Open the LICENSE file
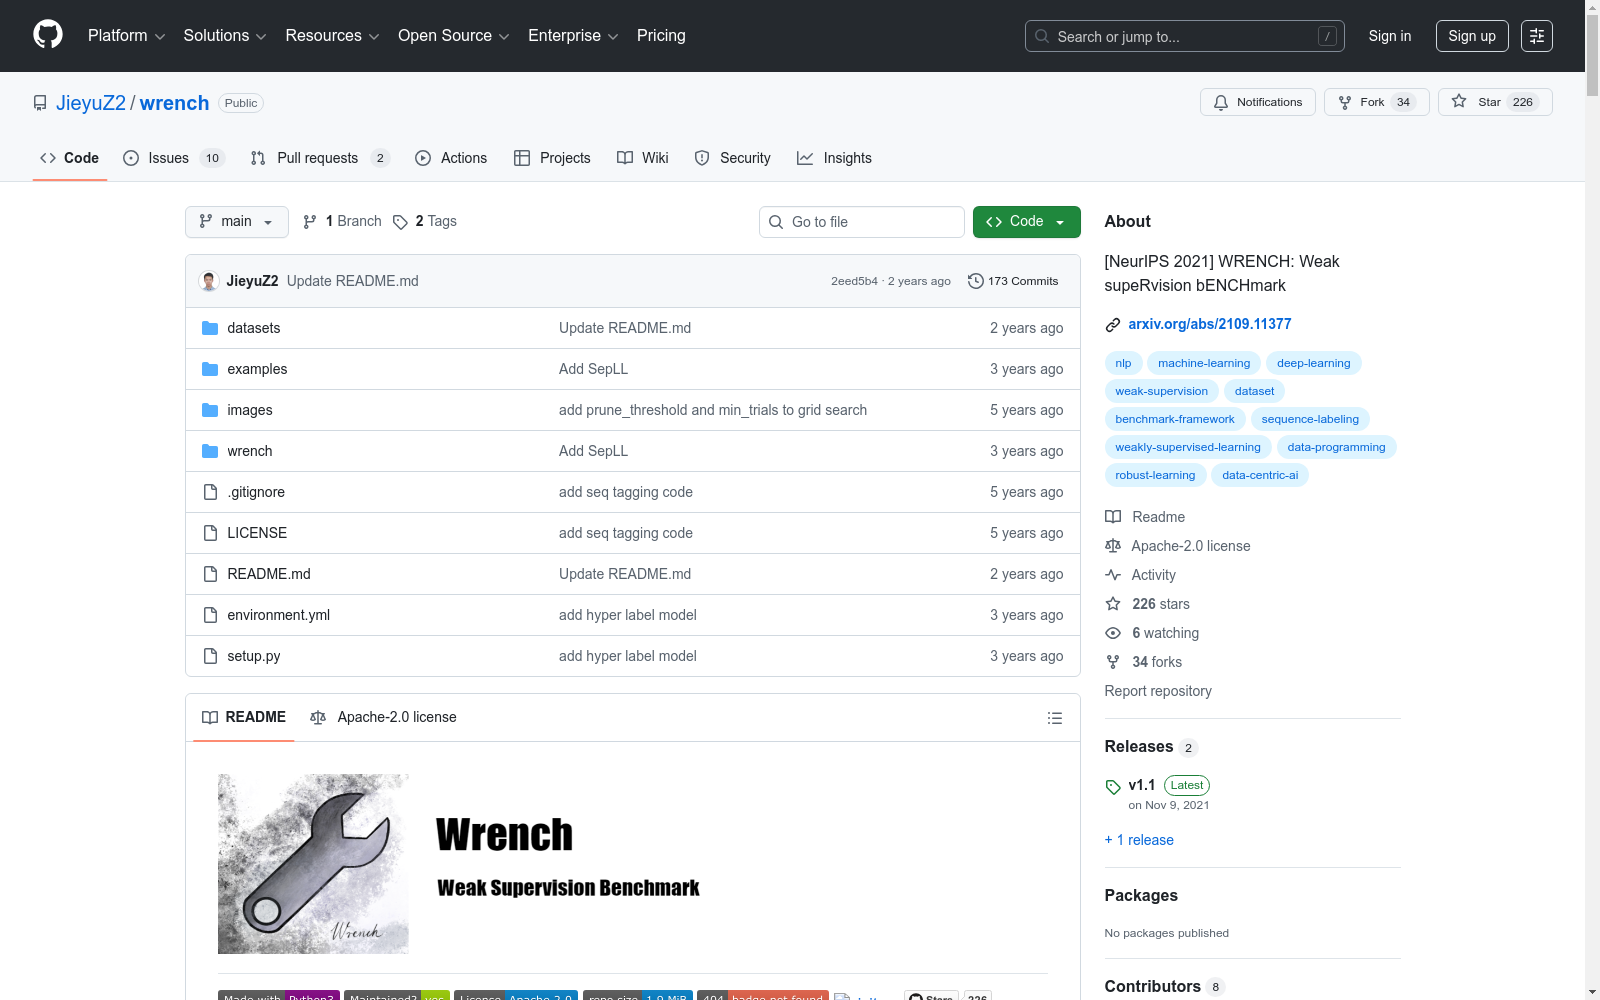Image resolution: width=1600 pixels, height=1000 pixels. (257, 533)
